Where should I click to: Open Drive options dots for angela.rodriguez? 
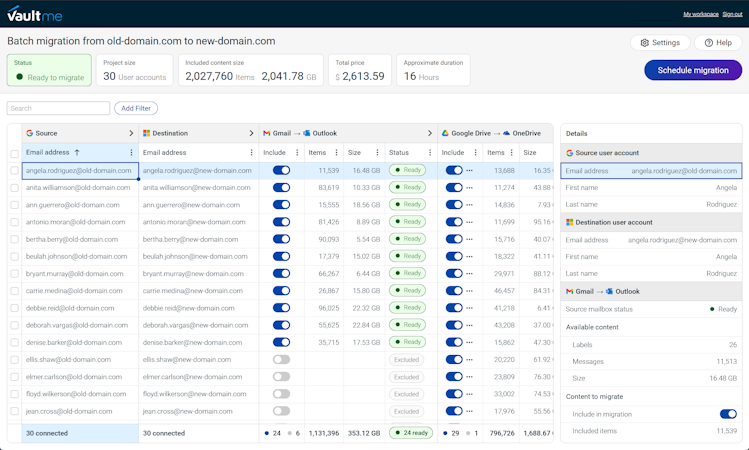(470, 171)
